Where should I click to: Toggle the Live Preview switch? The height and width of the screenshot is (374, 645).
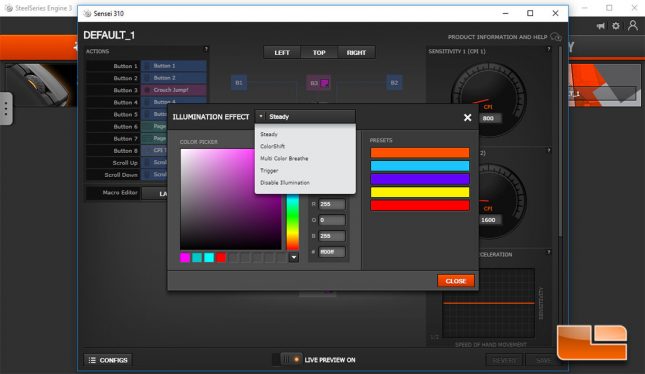pyautogui.click(x=287, y=360)
